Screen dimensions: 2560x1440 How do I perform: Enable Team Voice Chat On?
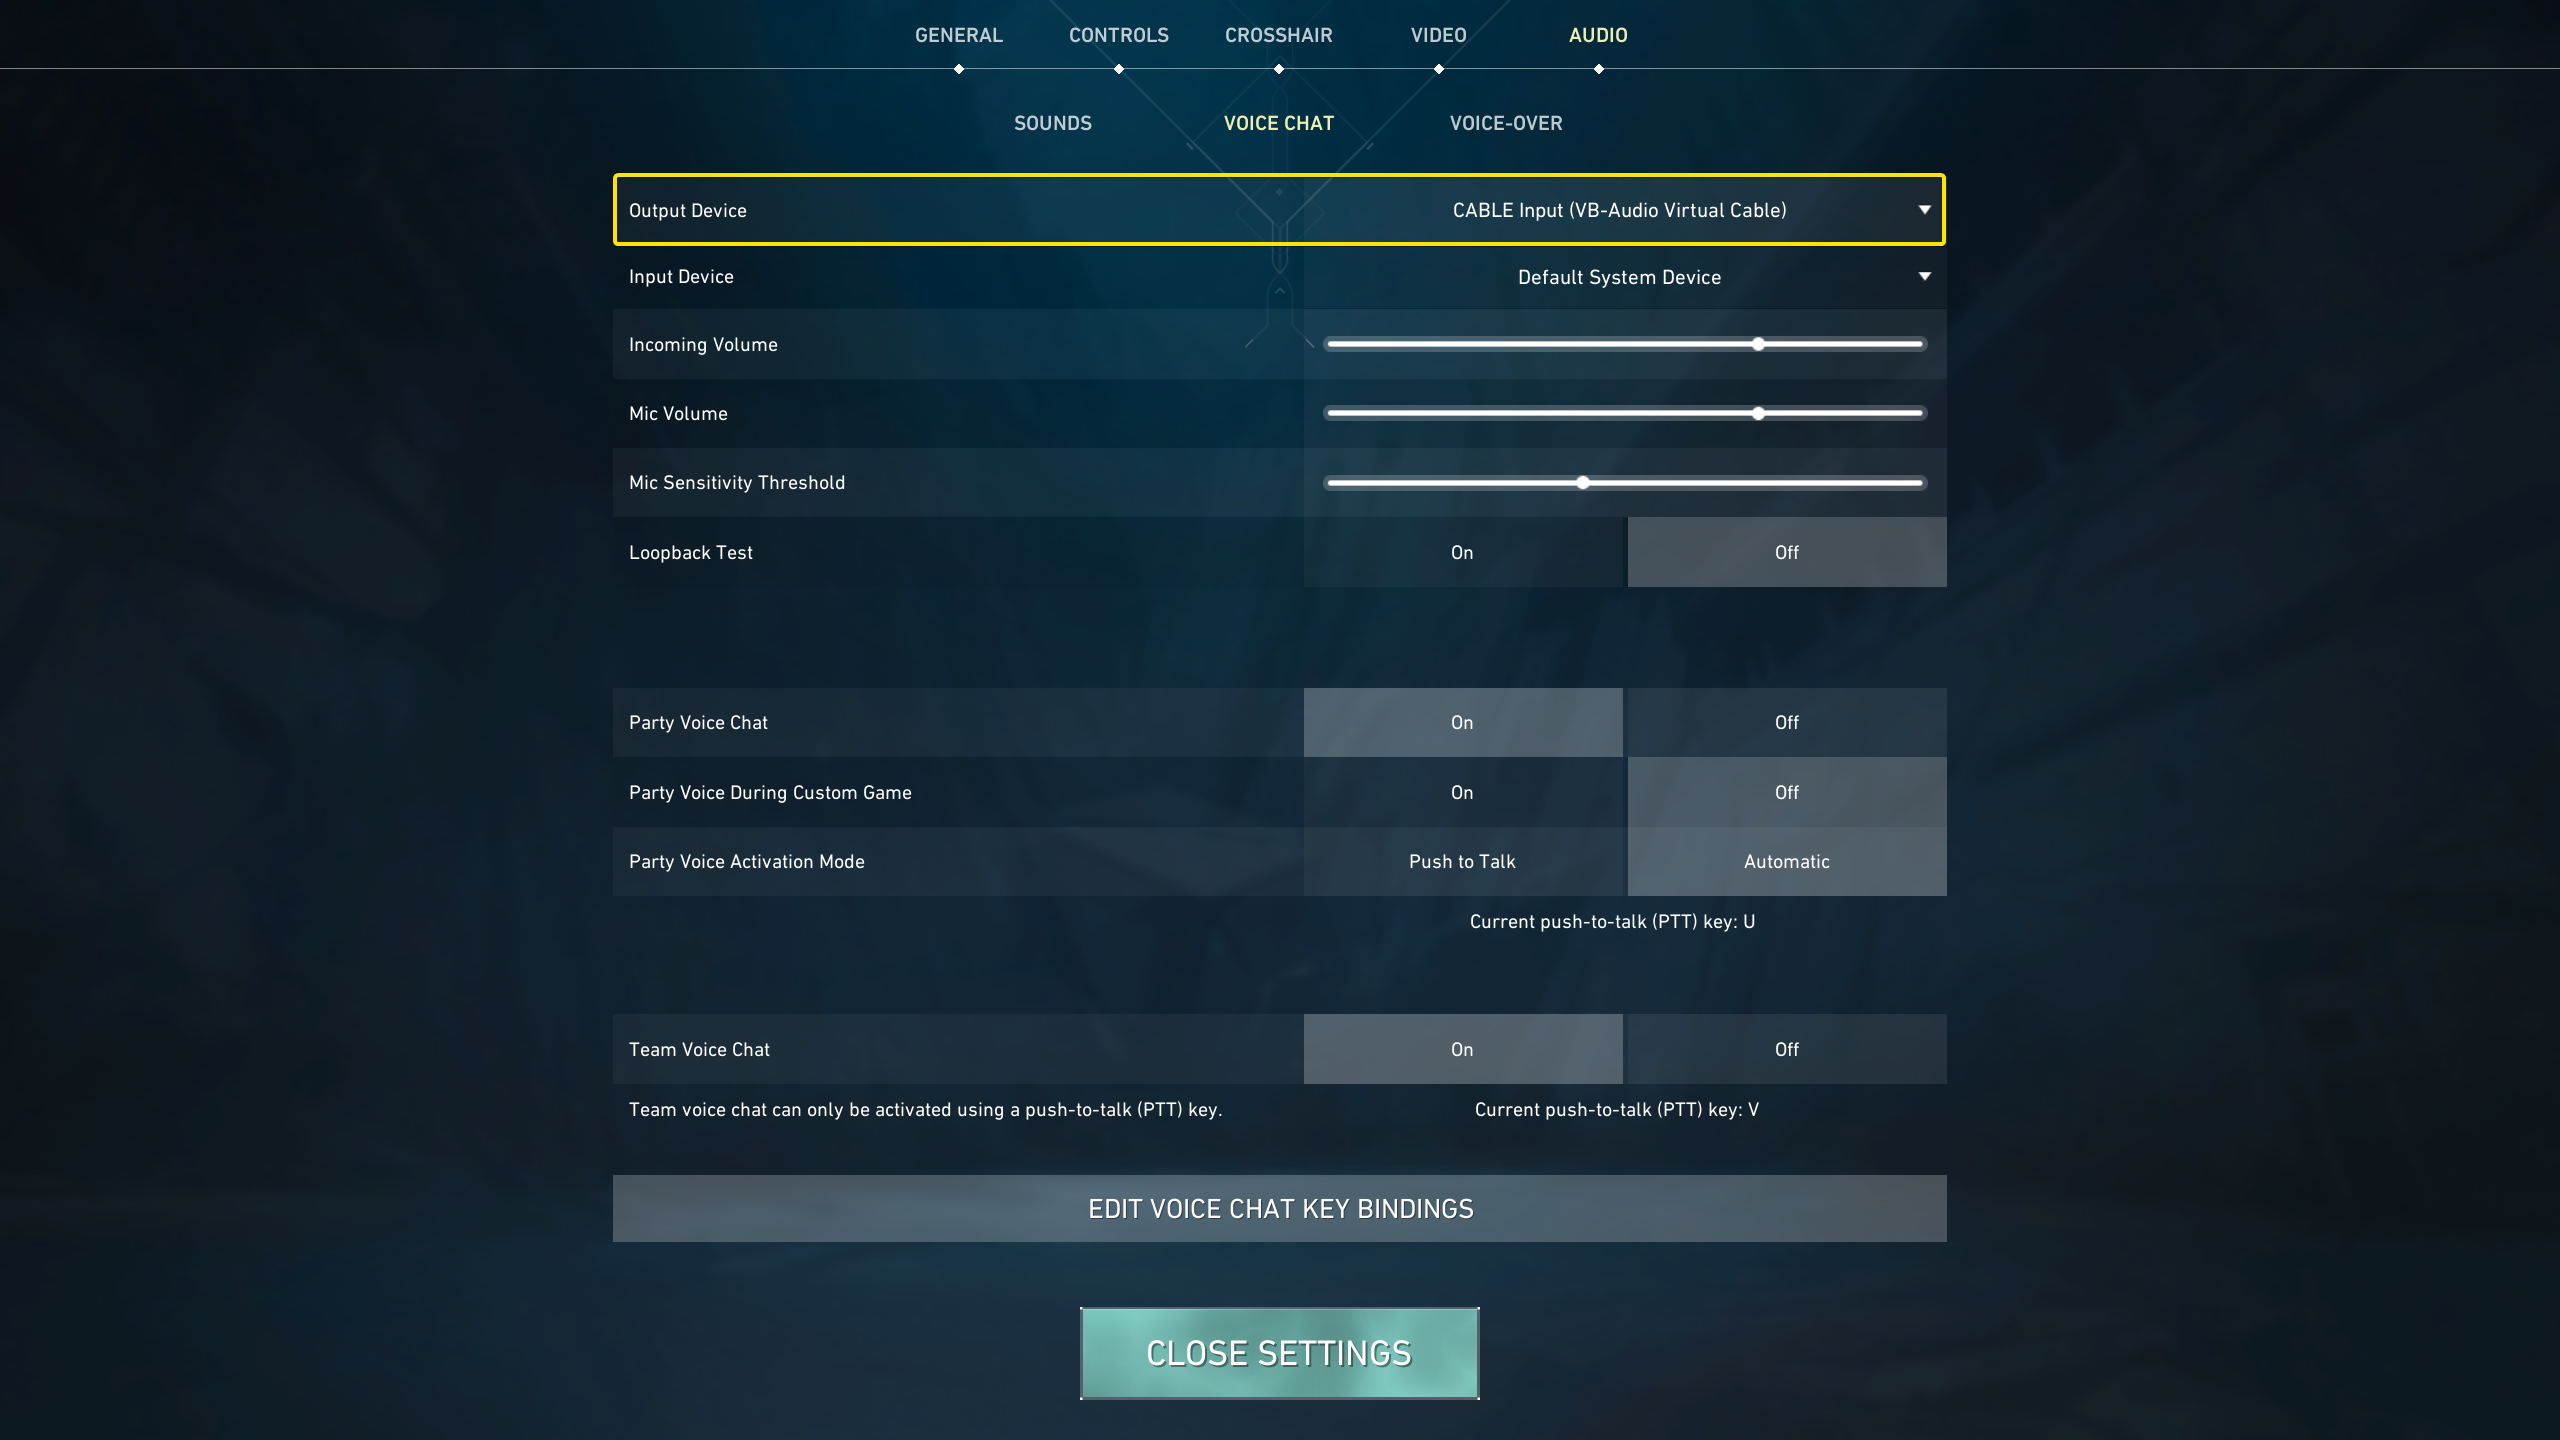point(1461,1048)
